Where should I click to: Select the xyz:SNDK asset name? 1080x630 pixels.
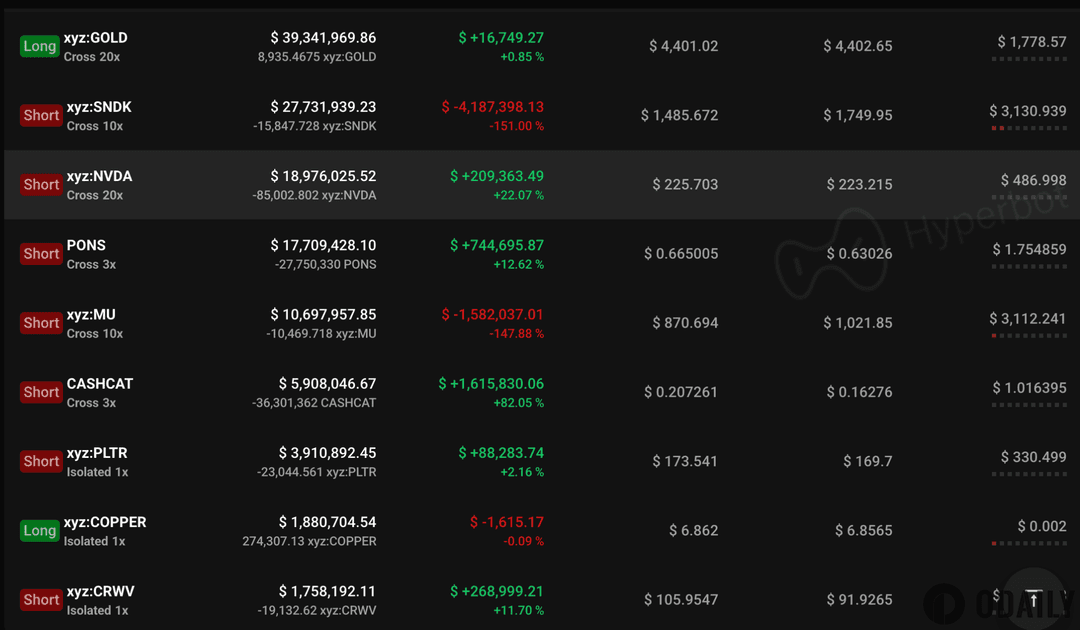[x=99, y=107]
